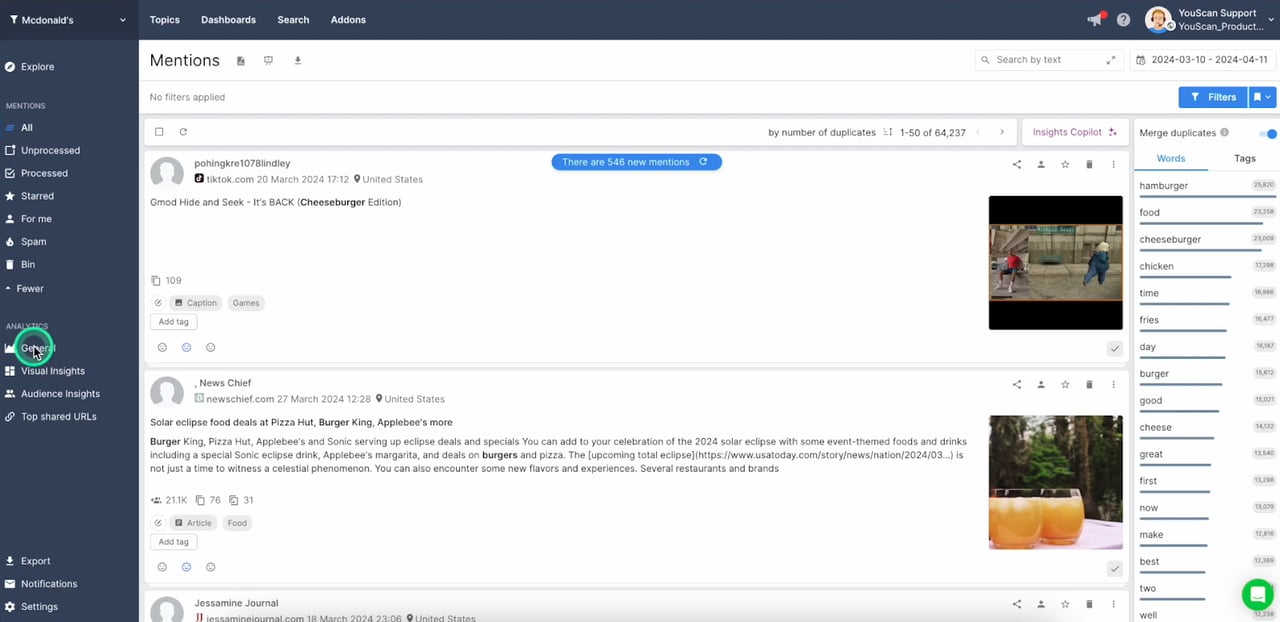Switch to the Tags tab
The width and height of the screenshot is (1280, 622).
click(1244, 158)
